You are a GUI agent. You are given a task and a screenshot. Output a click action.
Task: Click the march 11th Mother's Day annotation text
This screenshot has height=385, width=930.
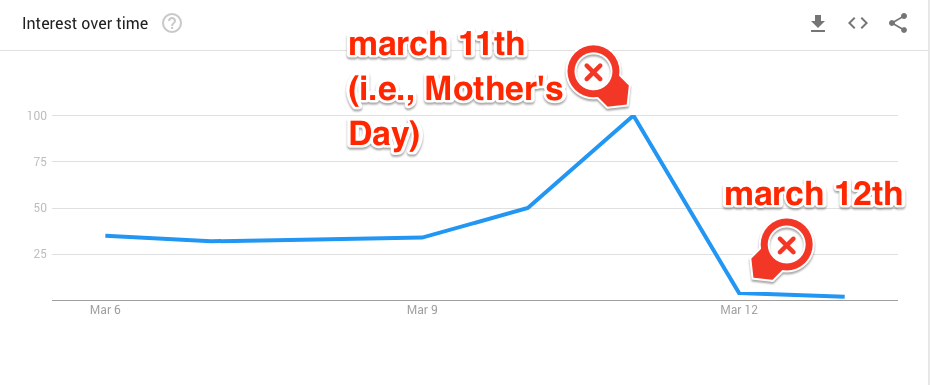click(455, 91)
